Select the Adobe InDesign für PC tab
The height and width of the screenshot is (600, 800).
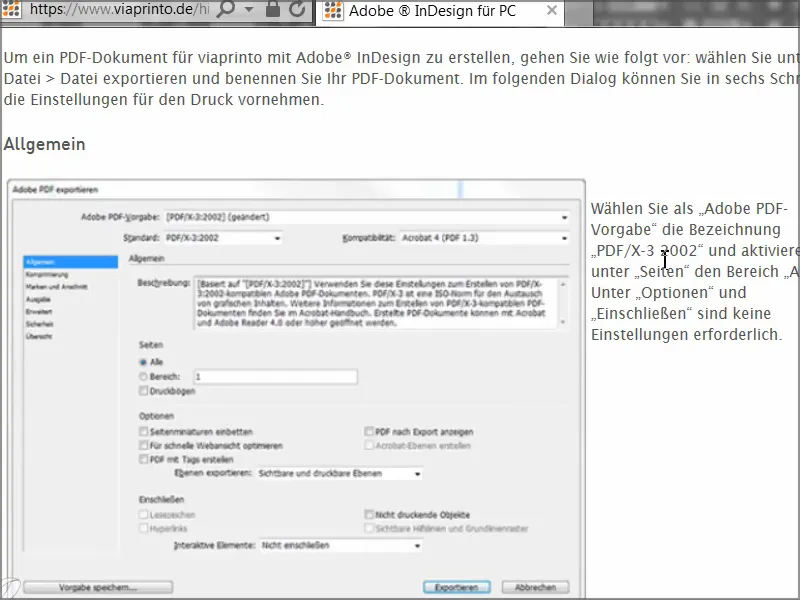440,11
